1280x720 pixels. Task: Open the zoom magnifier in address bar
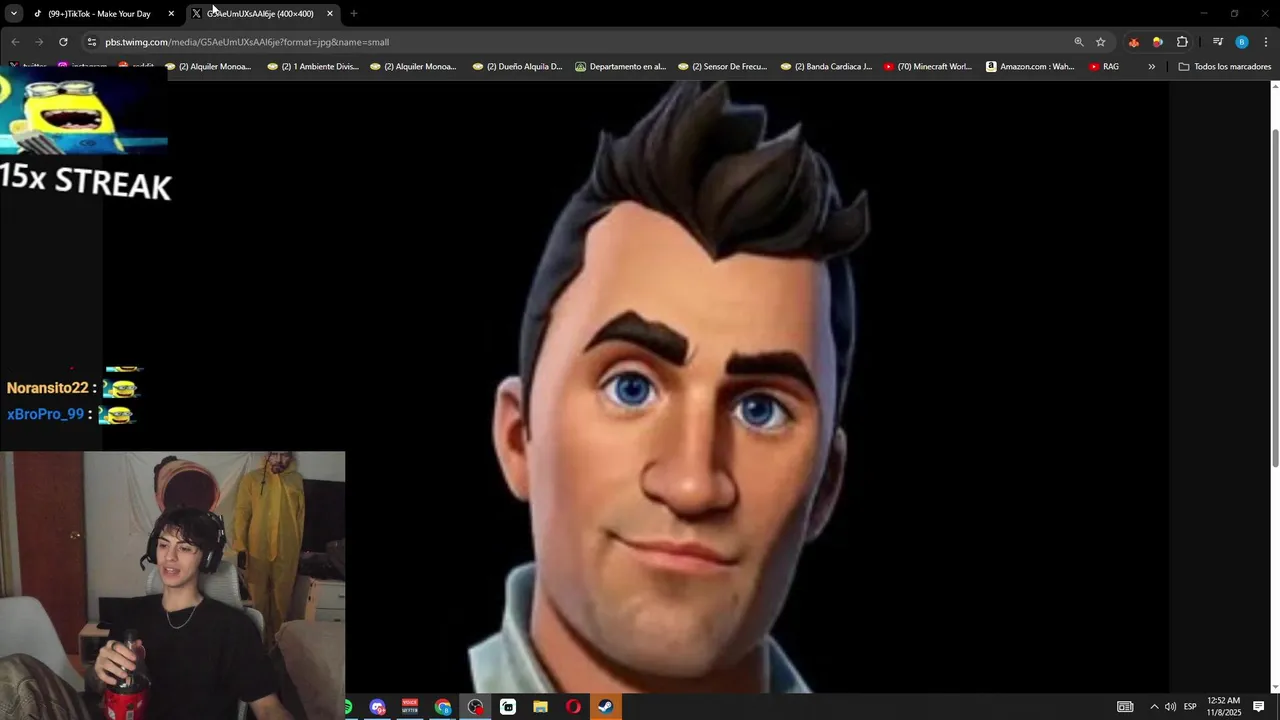(1079, 42)
